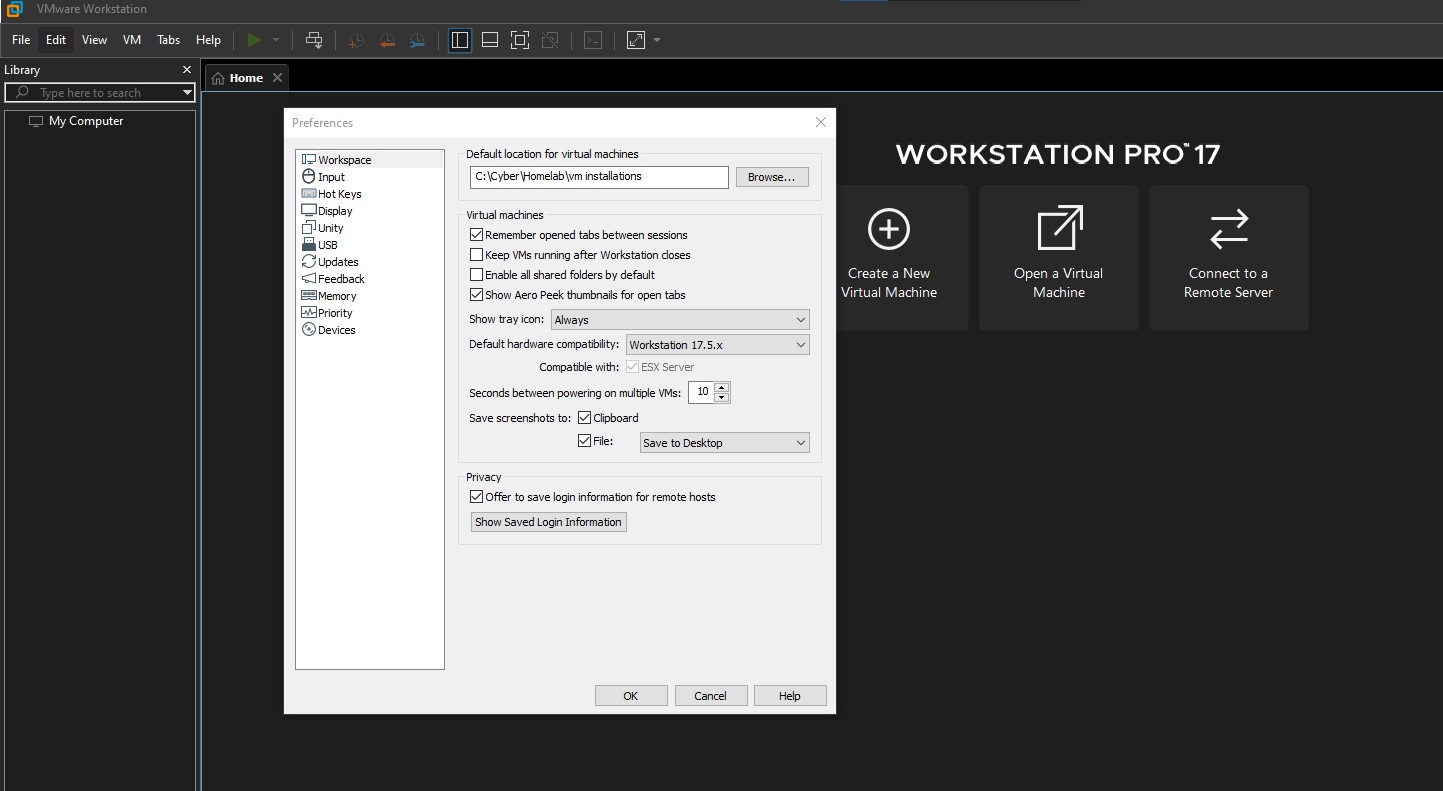The width and height of the screenshot is (1443, 791).
Task: Click Create a New Virtual Machine
Action: click(888, 258)
